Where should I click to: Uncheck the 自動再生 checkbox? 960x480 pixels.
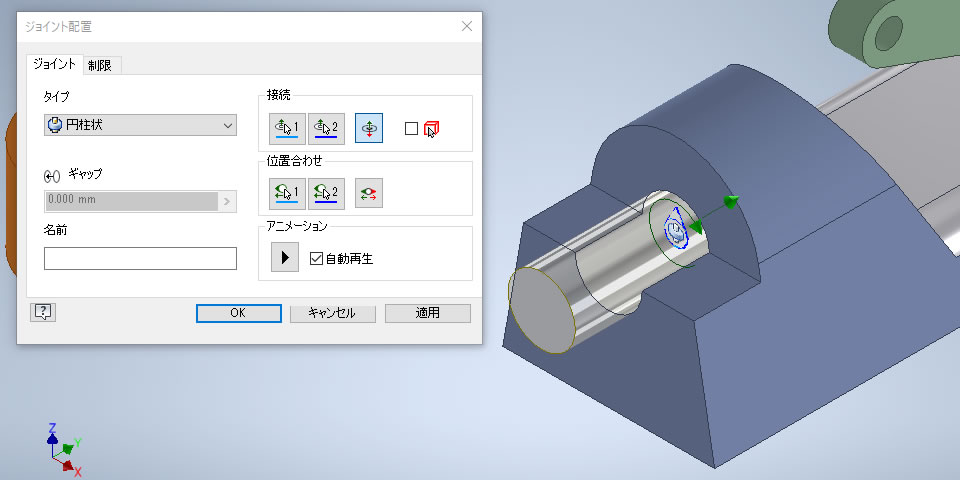coord(317,258)
